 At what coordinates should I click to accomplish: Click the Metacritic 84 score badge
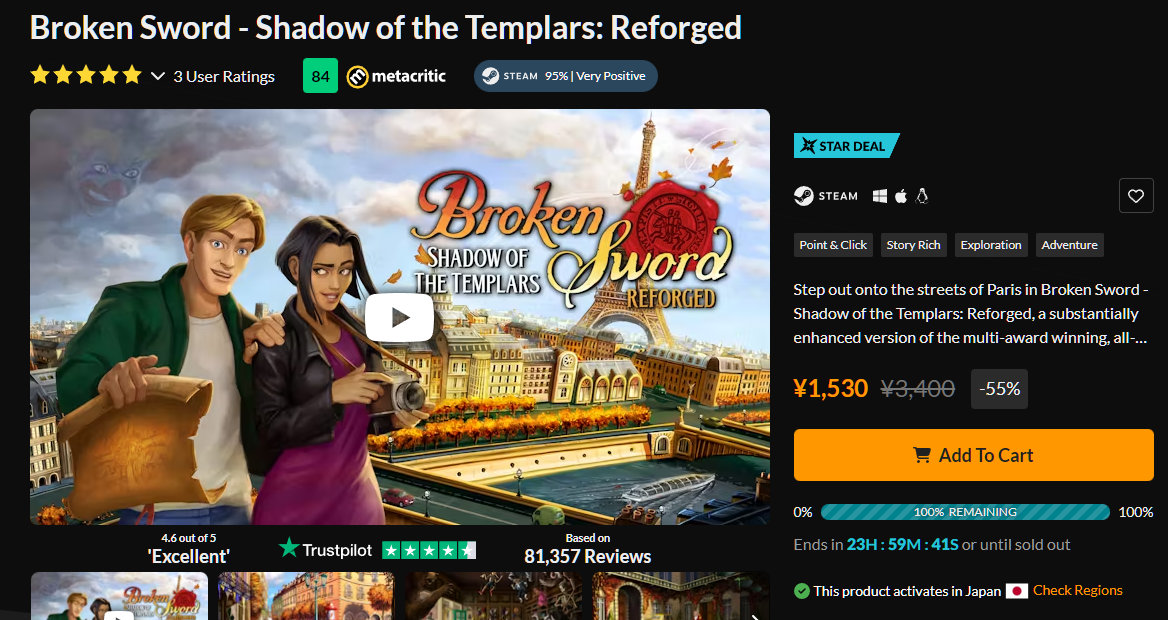click(x=320, y=76)
